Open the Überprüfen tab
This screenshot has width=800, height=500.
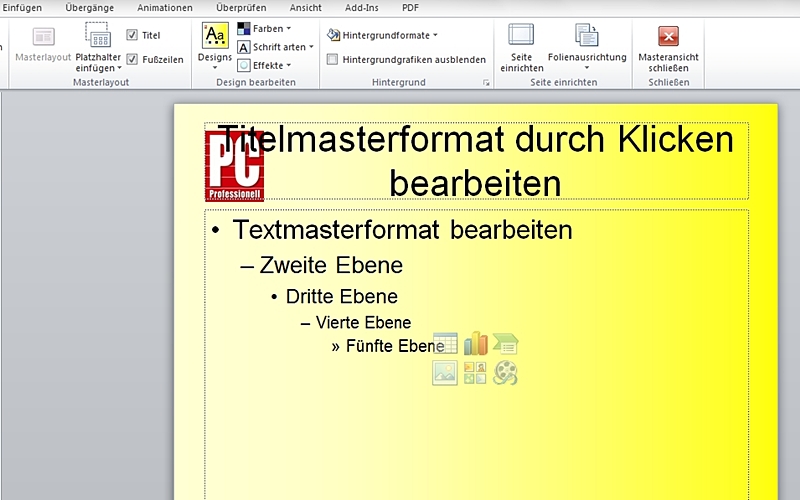[241, 8]
